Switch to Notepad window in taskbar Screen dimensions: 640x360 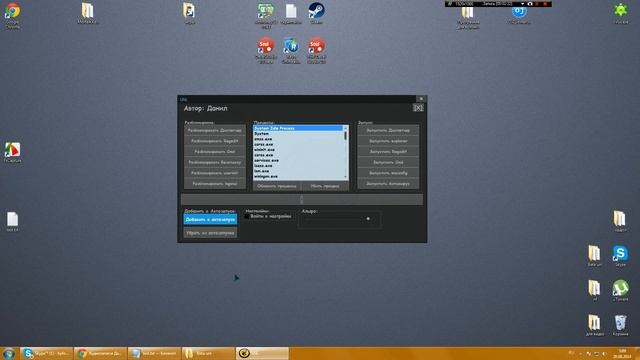coord(154,353)
